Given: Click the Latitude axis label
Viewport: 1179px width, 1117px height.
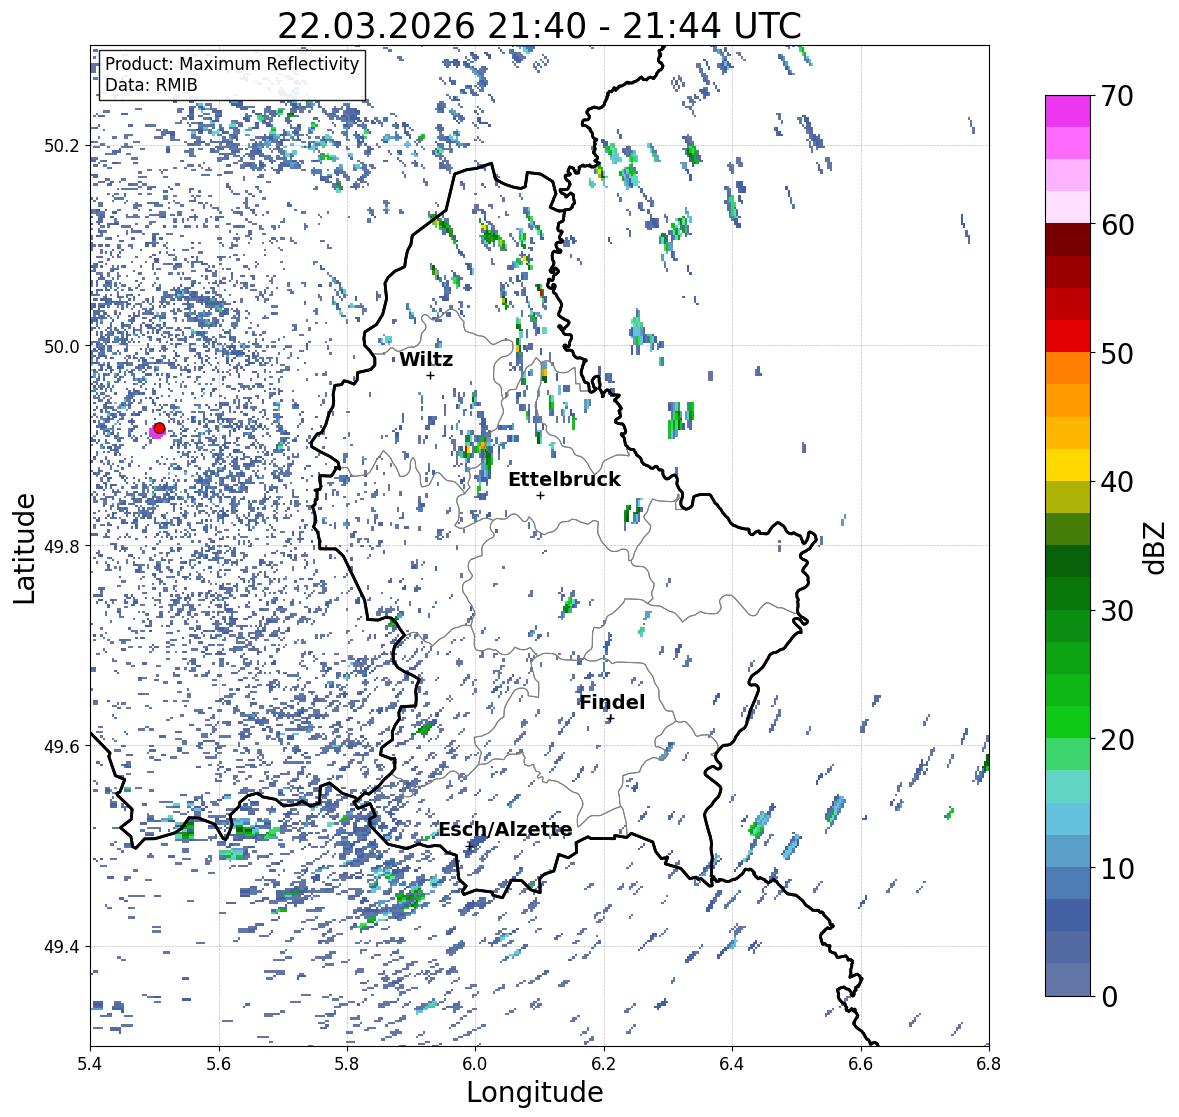Looking at the screenshot, I should click(x=25, y=548).
